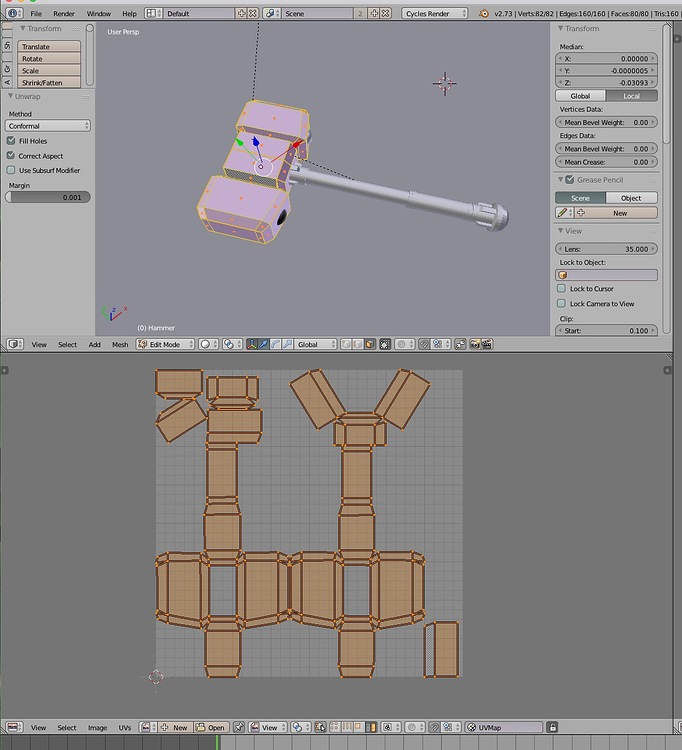
Task: Select the scale manipulator icon
Action: [x=287, y=344]
